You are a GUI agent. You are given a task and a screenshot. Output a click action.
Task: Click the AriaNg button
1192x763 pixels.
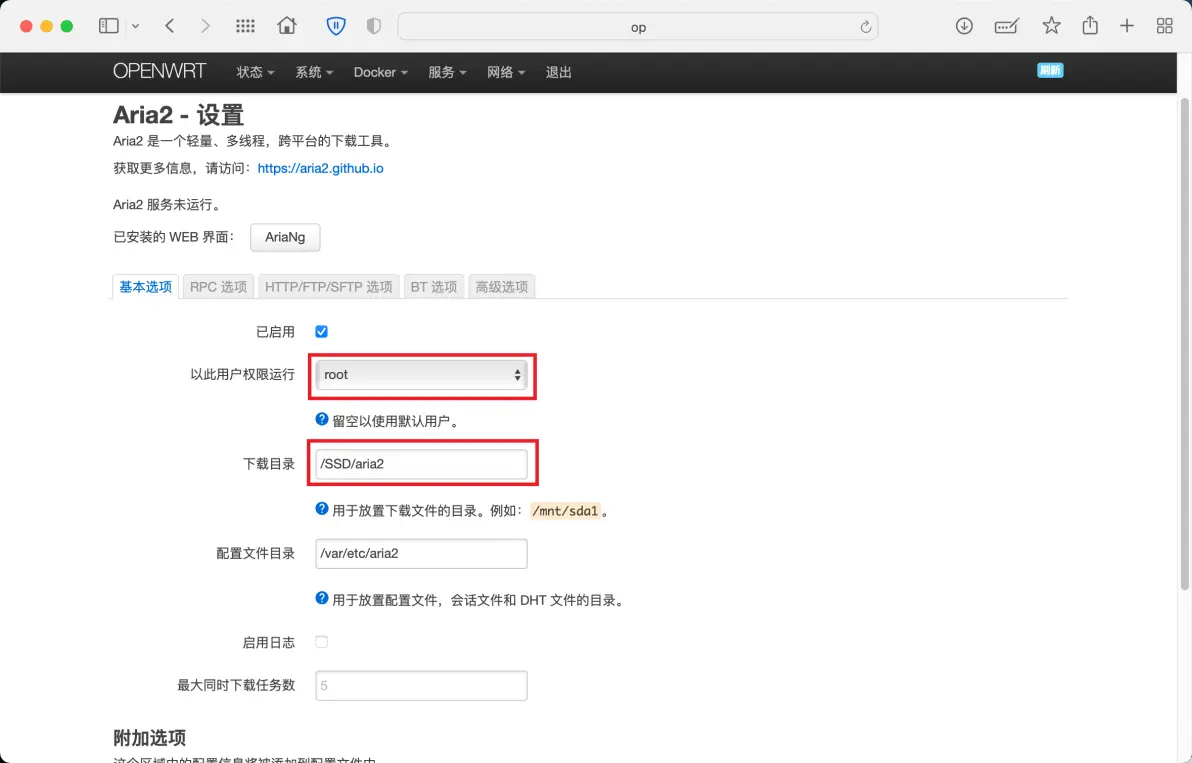tap(285, 237)
